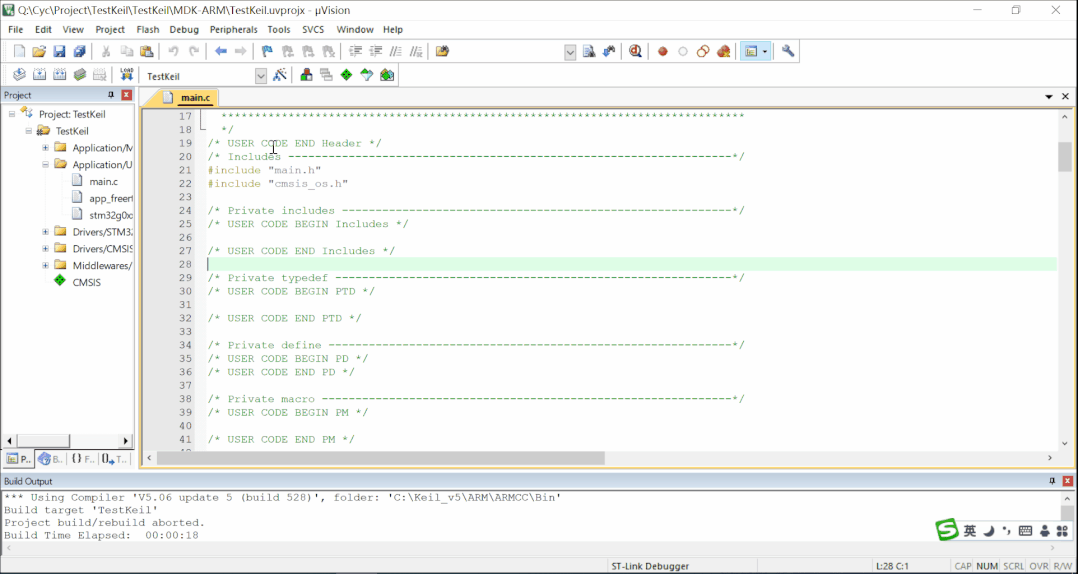
Task: Toggle auto-hide pin on Project panel
Action: (x=111, y=96)
